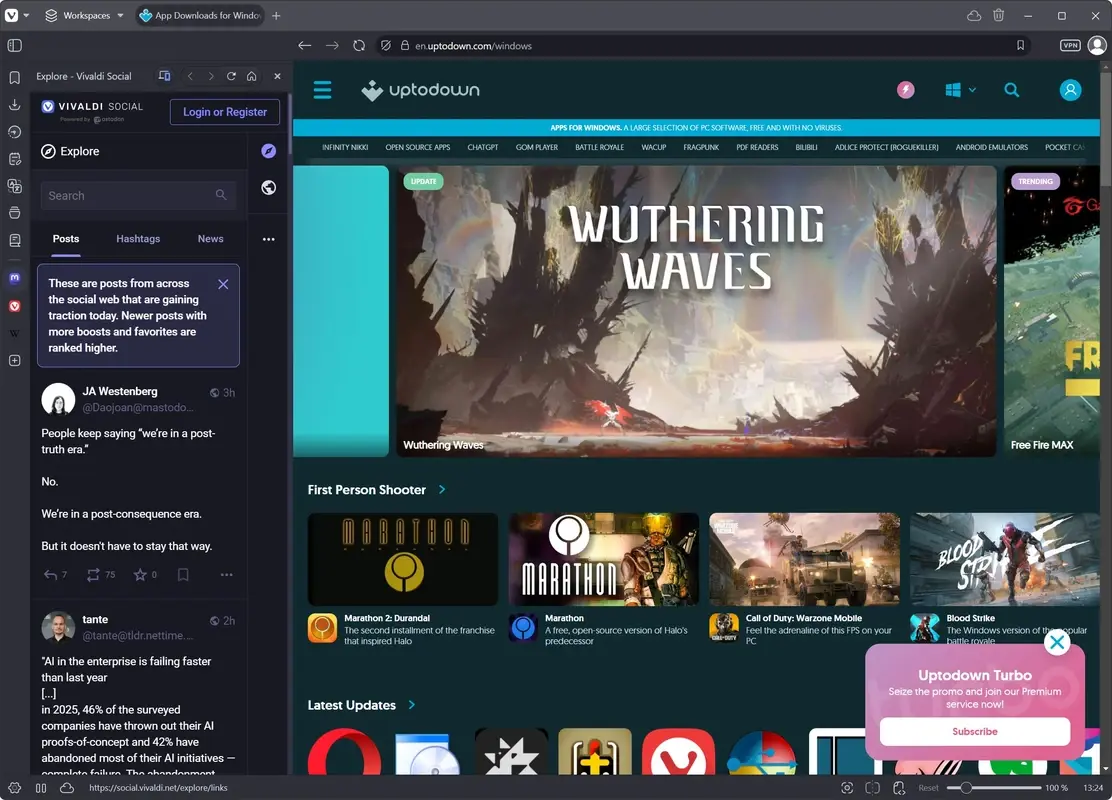Screen dimensions: 1112x800
Task: Add a new web panel with the plus icon
Action: tap(14, 360)
